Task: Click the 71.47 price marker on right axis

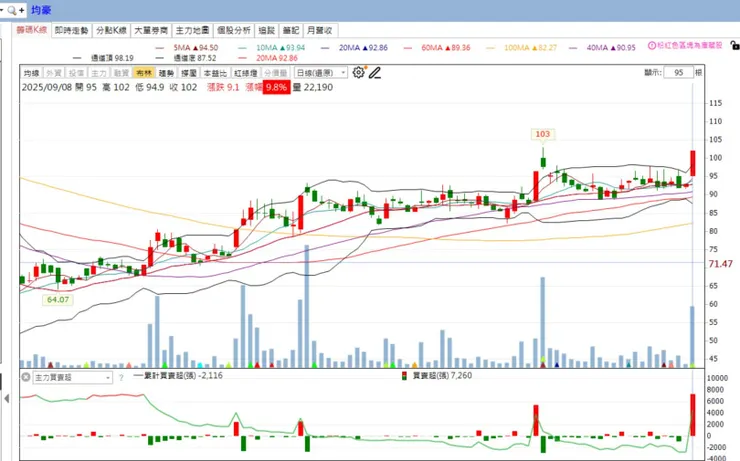Action: (720, 264)
